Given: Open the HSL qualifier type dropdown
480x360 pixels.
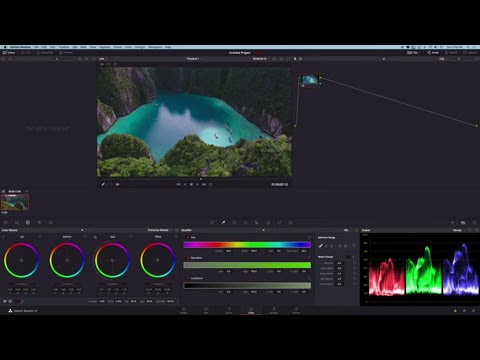Looking at the screenshot, I should click(347, 230).
